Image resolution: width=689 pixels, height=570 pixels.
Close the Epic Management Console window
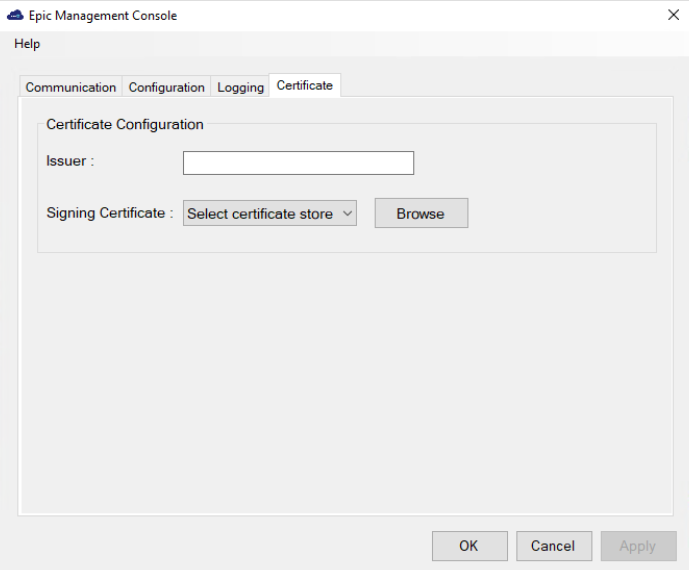point(673,15)
